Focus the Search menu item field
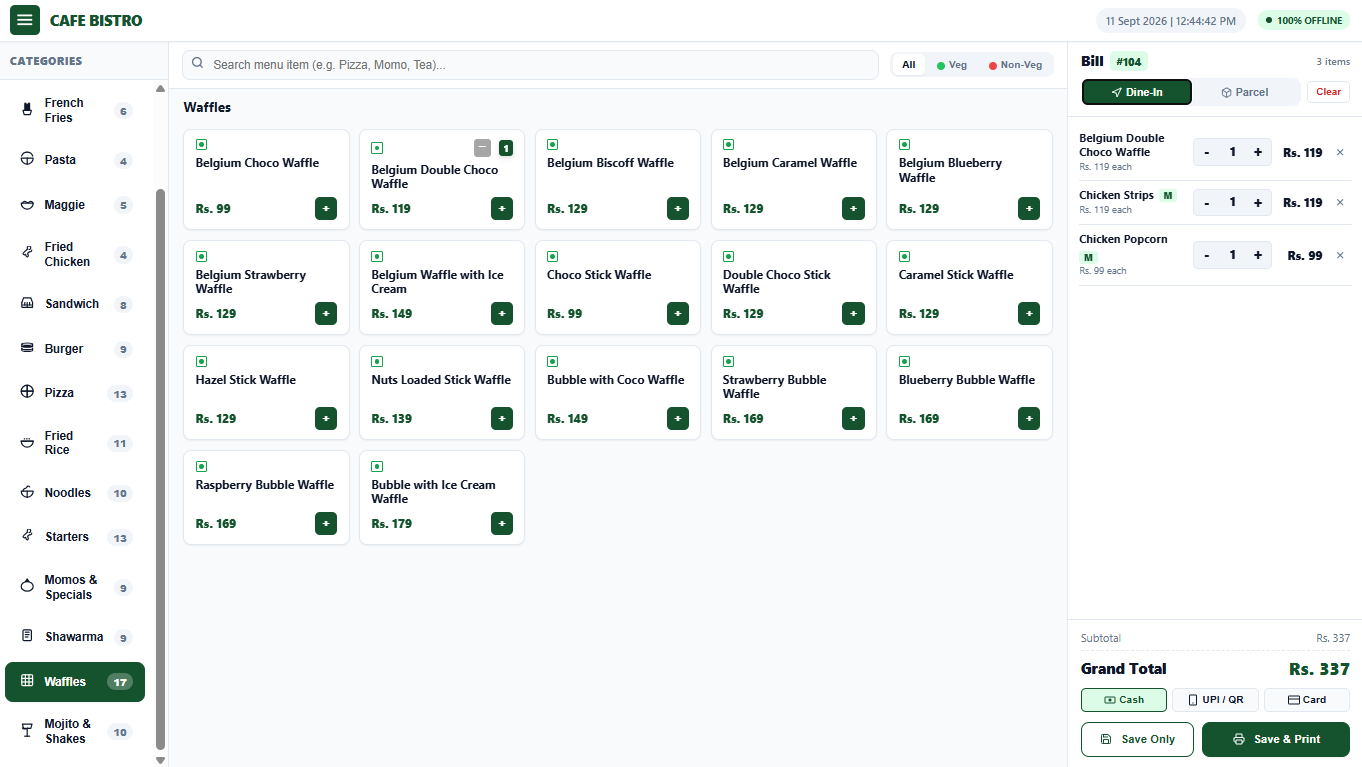Screen dimensions: 1362x767 [530, 65]
